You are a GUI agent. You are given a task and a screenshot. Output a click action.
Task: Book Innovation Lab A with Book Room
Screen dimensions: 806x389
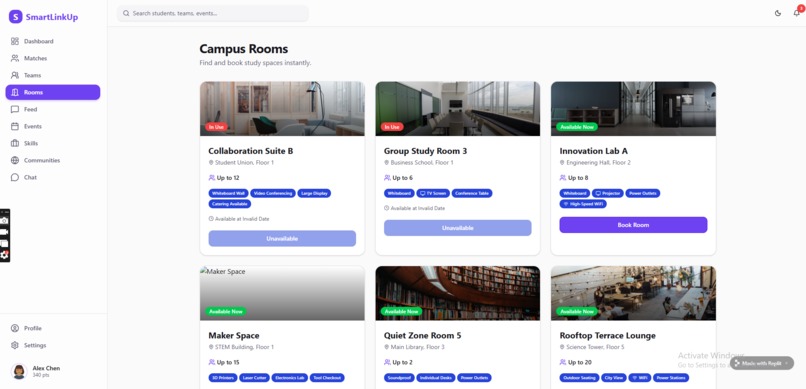633,225
